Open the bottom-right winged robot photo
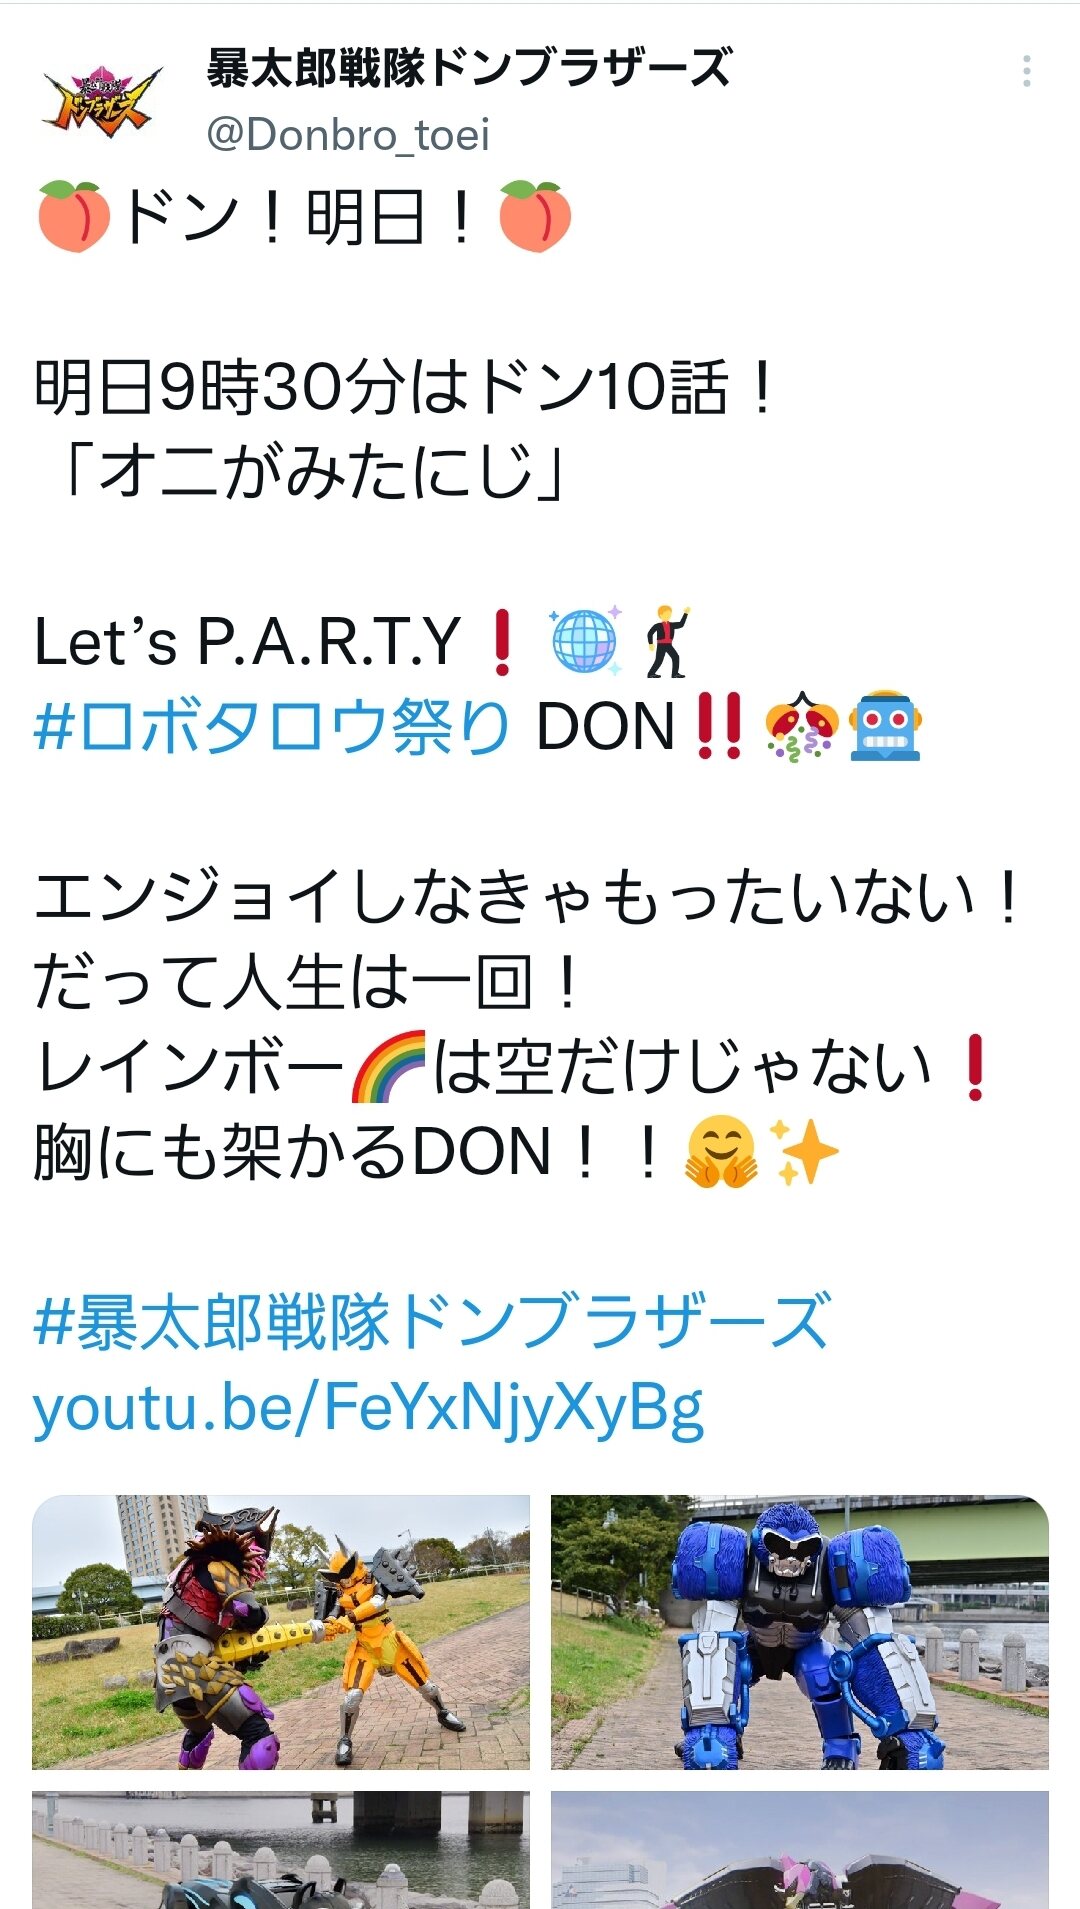The height and width of the screenshot is (1909, 1080). (799, 1850)
